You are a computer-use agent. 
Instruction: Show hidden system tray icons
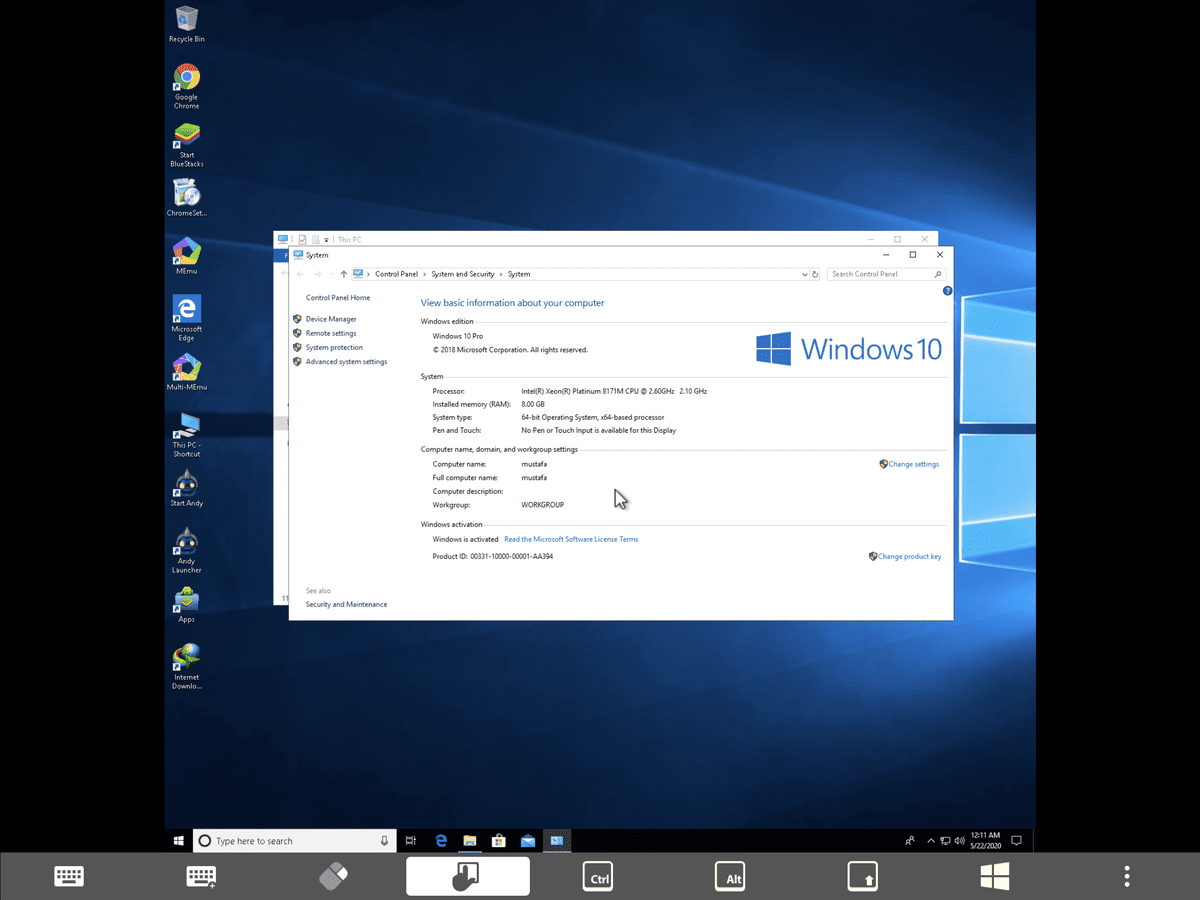[931, 841]
